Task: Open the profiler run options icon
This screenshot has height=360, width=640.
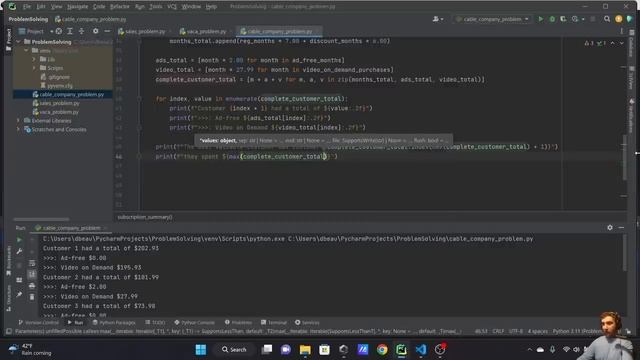Action: (x=575, y=19)
